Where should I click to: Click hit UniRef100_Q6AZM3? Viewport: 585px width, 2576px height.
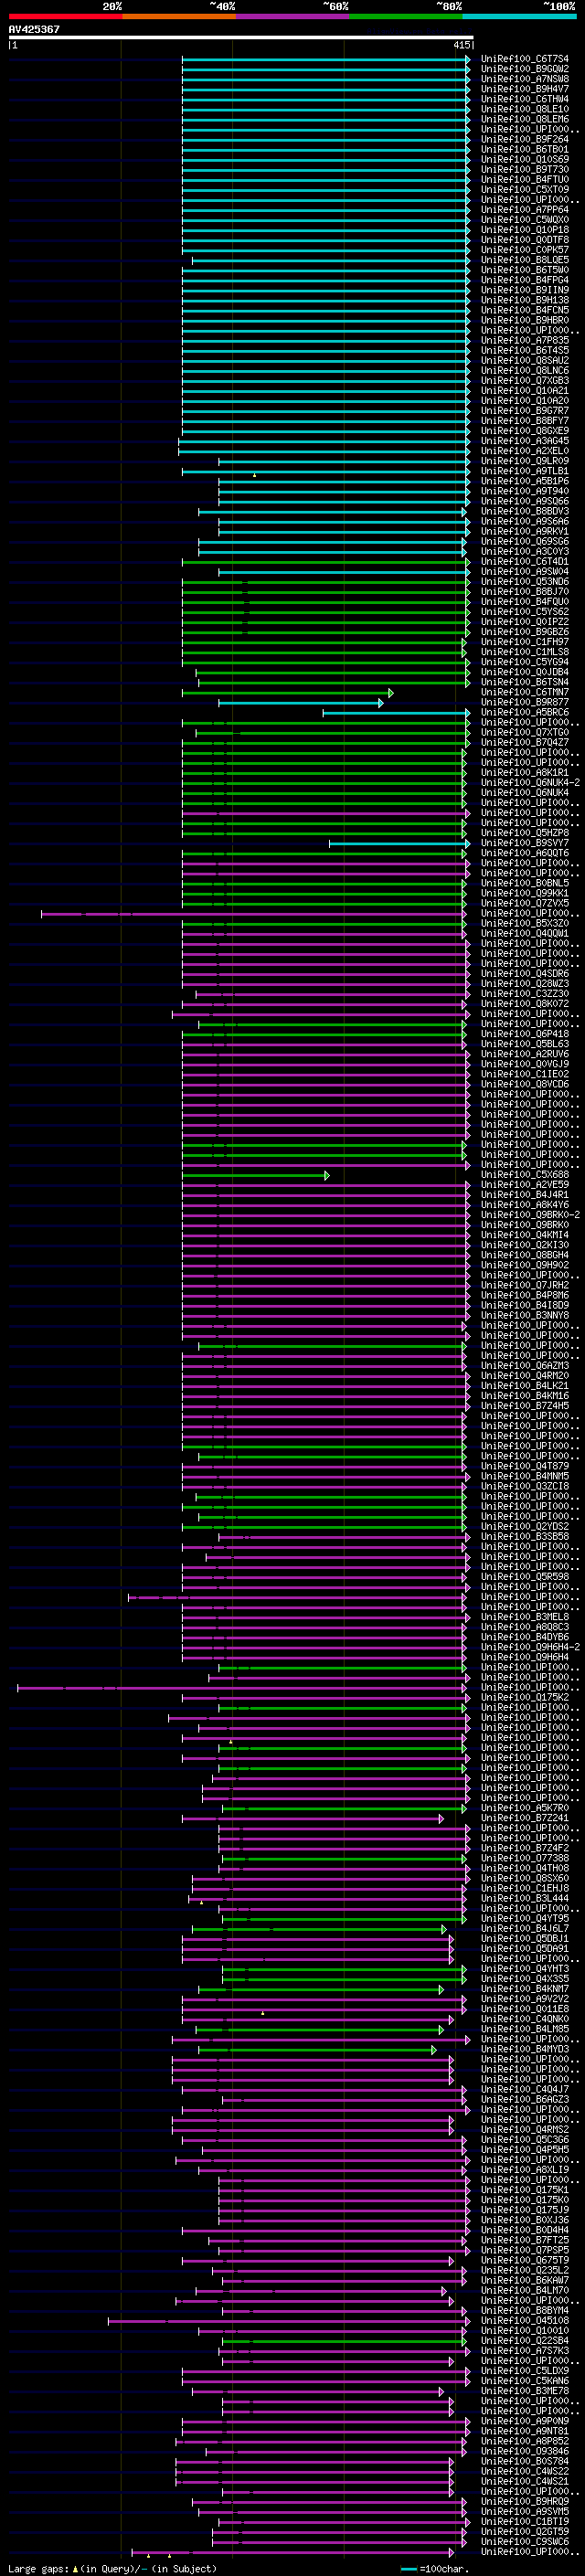pyautogui.click(x=525, y=1365)
